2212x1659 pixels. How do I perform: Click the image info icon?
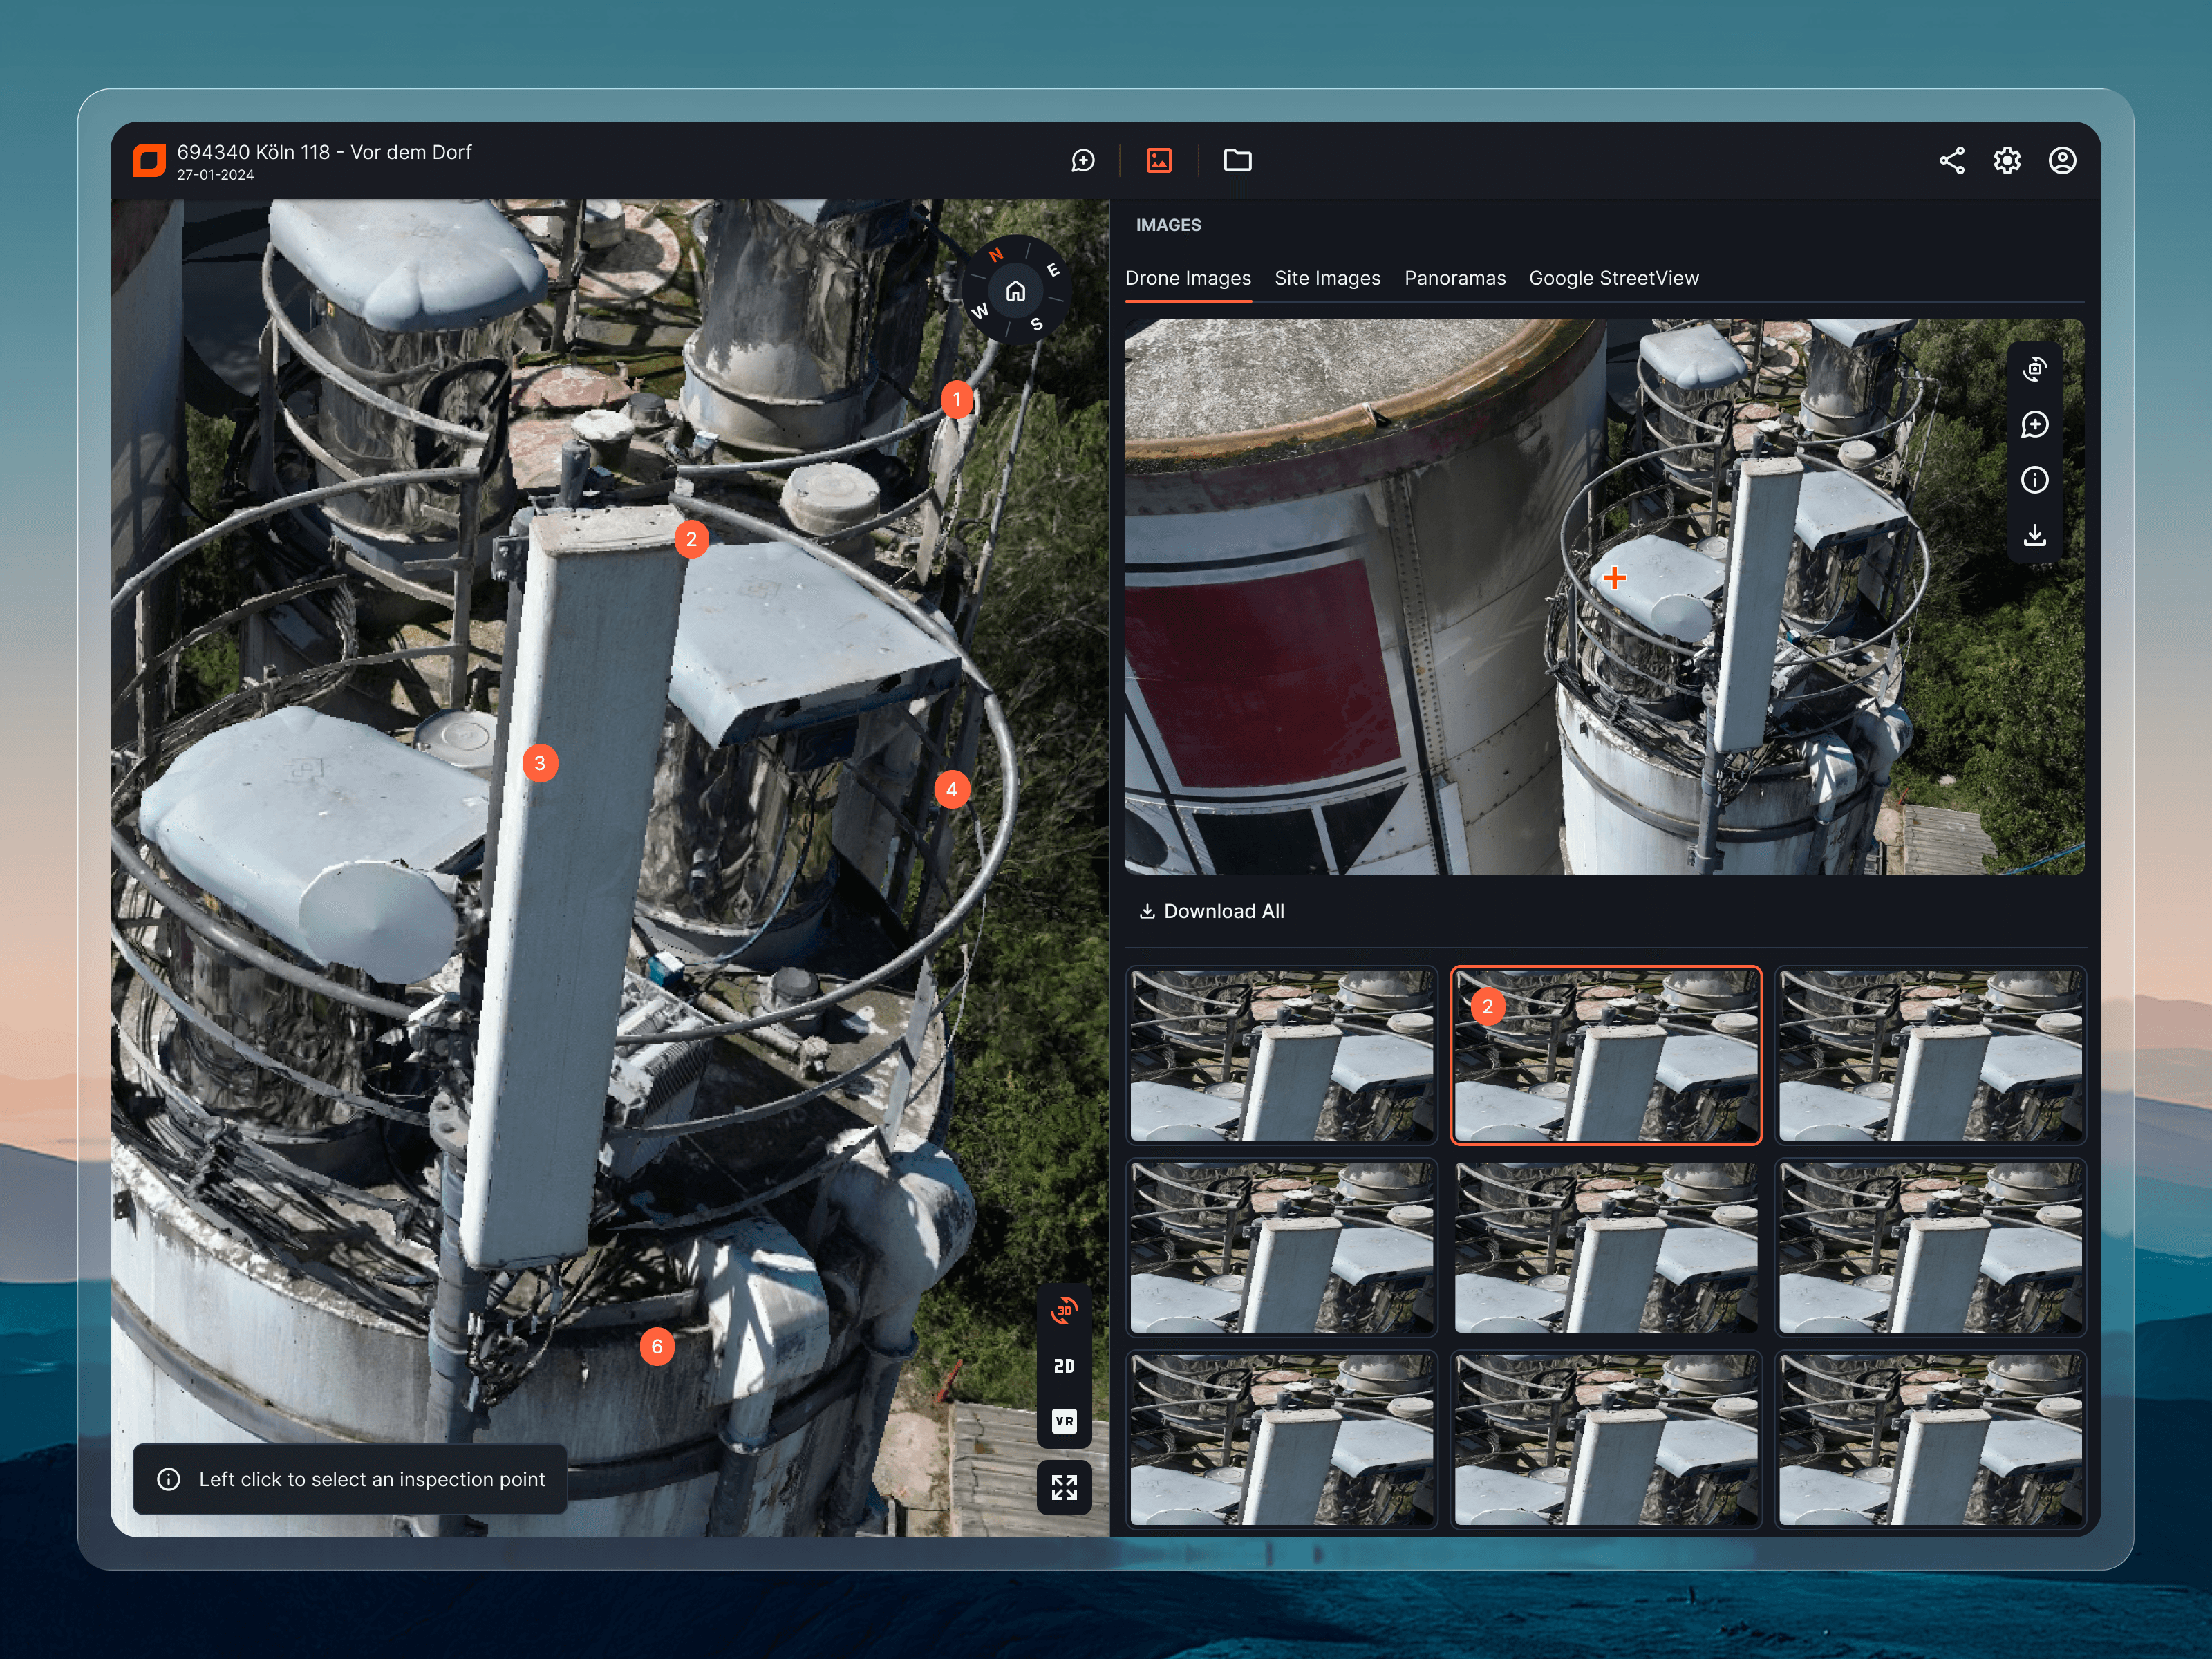pos(2034,480)
